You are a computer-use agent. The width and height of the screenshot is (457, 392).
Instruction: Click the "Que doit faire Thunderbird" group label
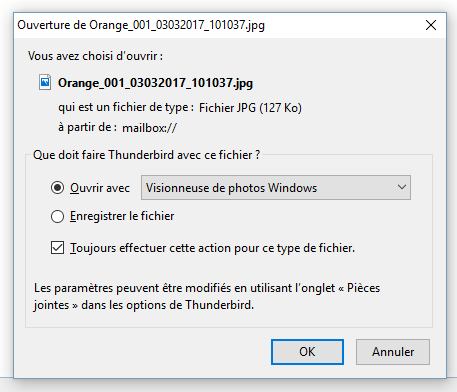(146, 155)
